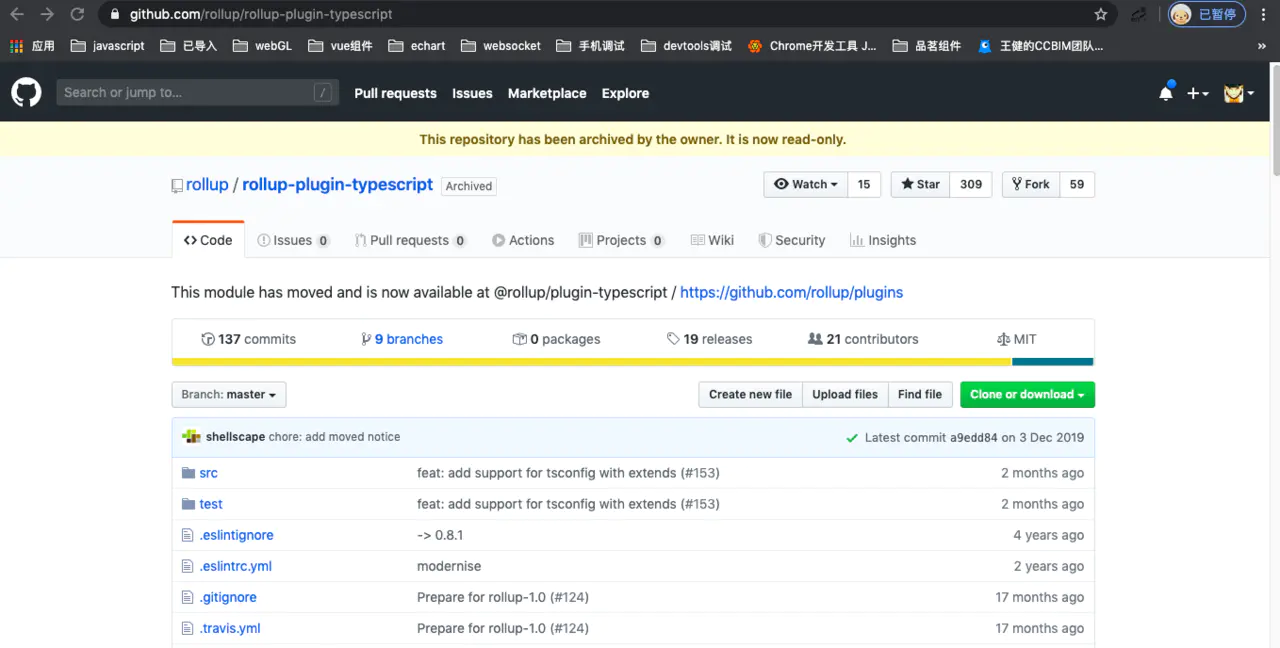View the 21 contributors

point(863,339)
